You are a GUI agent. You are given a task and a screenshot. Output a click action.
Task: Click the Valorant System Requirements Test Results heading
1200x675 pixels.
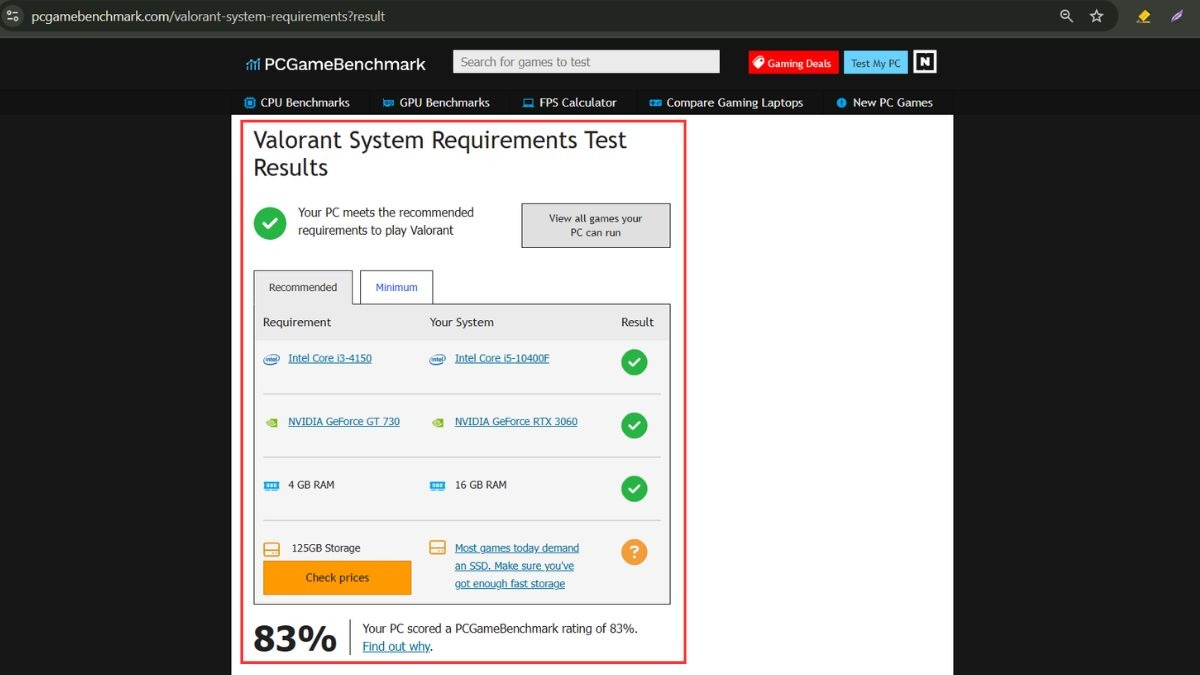[440, 153]
